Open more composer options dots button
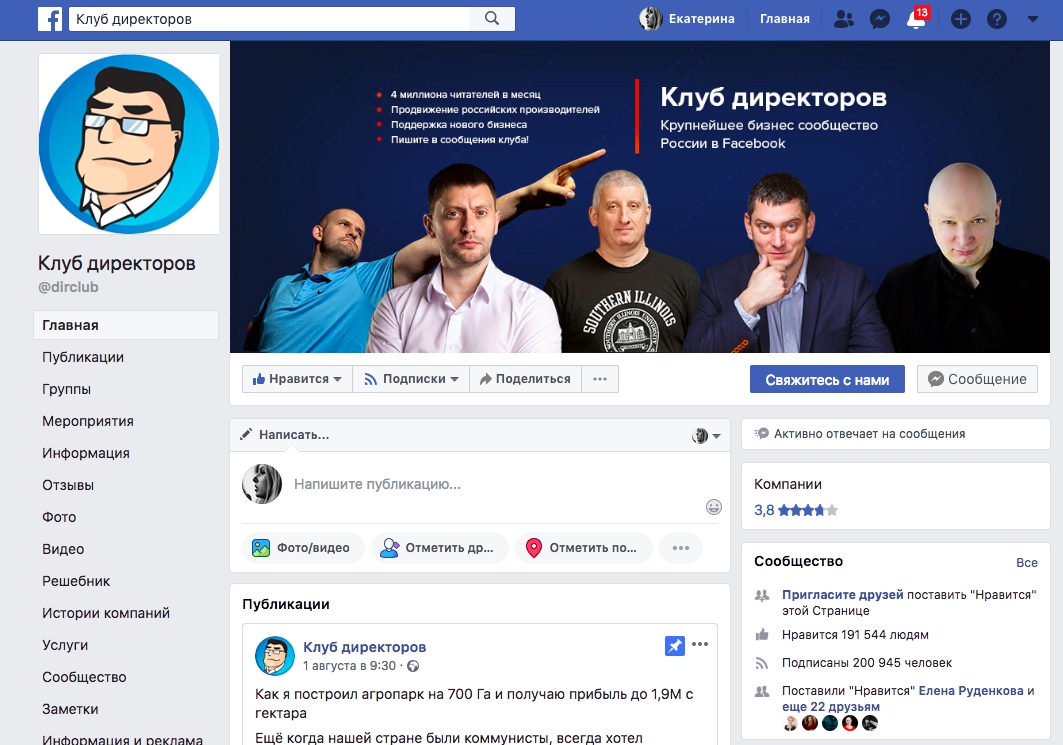 click(x=681, y=548)
